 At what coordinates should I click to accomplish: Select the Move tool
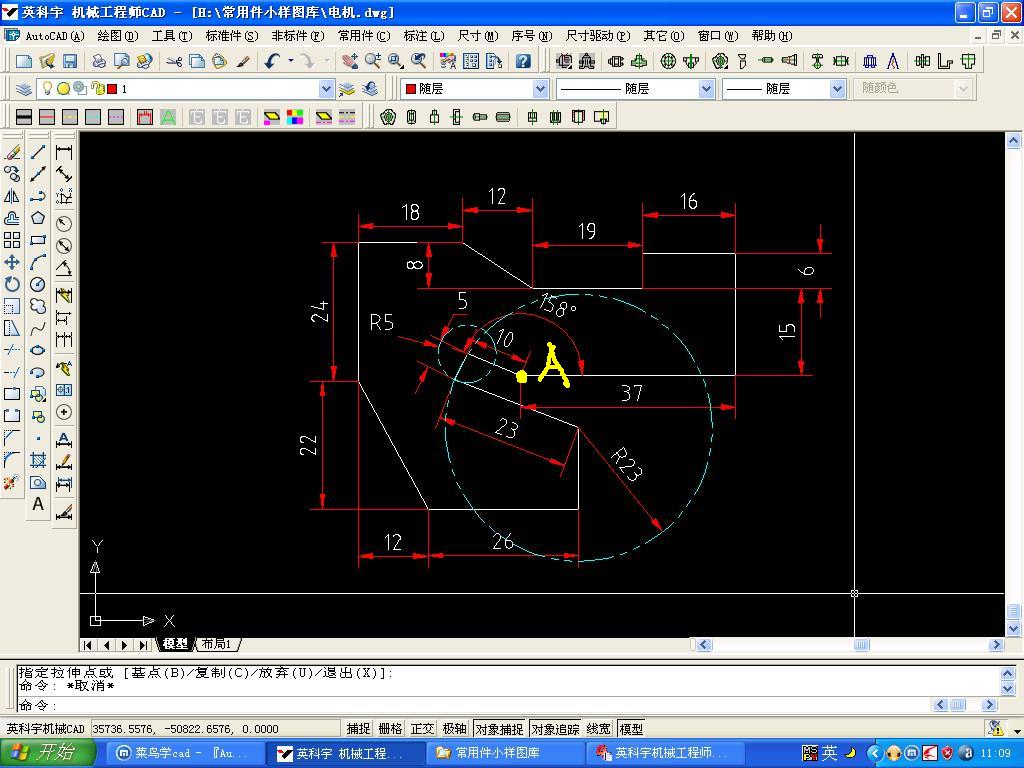pyautogui.click(x=12, y=262)
